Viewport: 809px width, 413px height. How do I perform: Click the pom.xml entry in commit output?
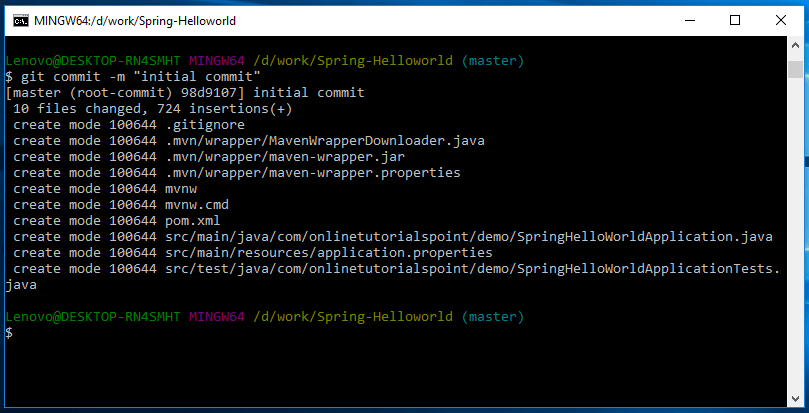pyautogui.click(x=193, y=221)
